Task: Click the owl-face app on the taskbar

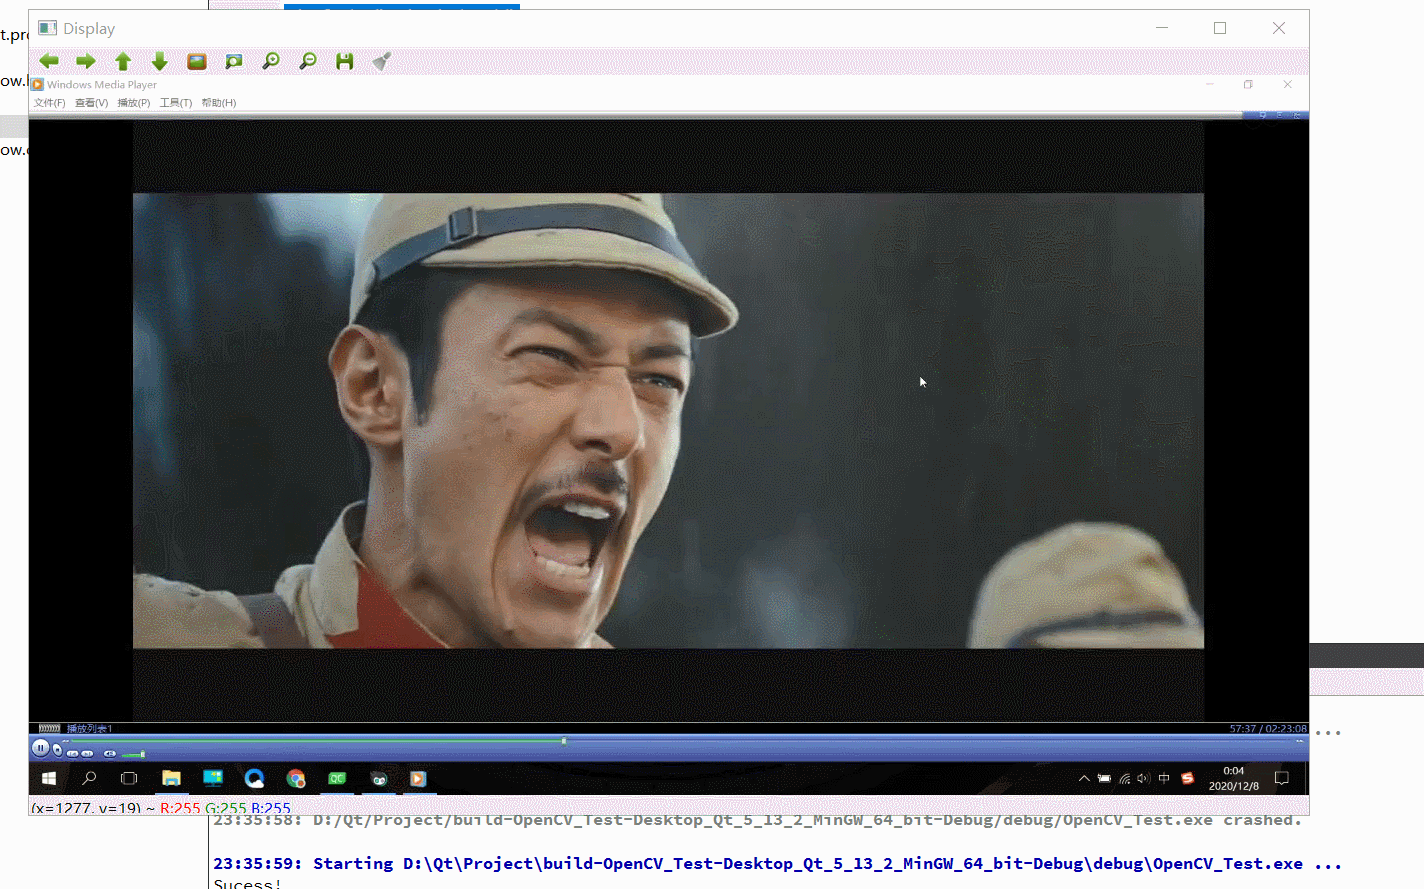Action: click(379, 778)
